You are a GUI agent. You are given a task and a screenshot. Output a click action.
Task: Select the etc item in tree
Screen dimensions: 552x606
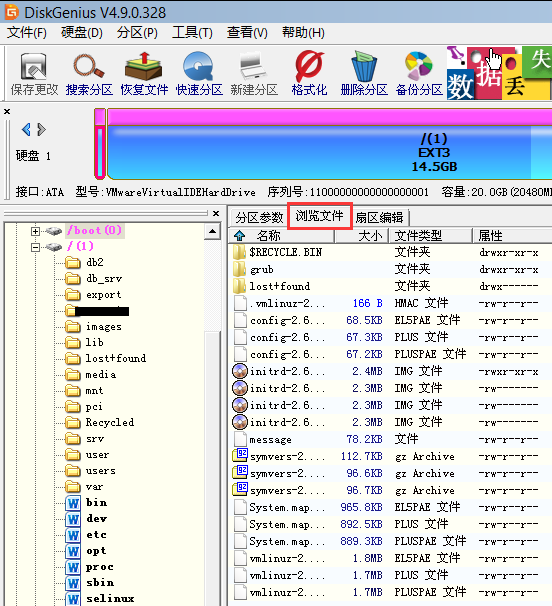pyautogui.click(x=96, y=535)
